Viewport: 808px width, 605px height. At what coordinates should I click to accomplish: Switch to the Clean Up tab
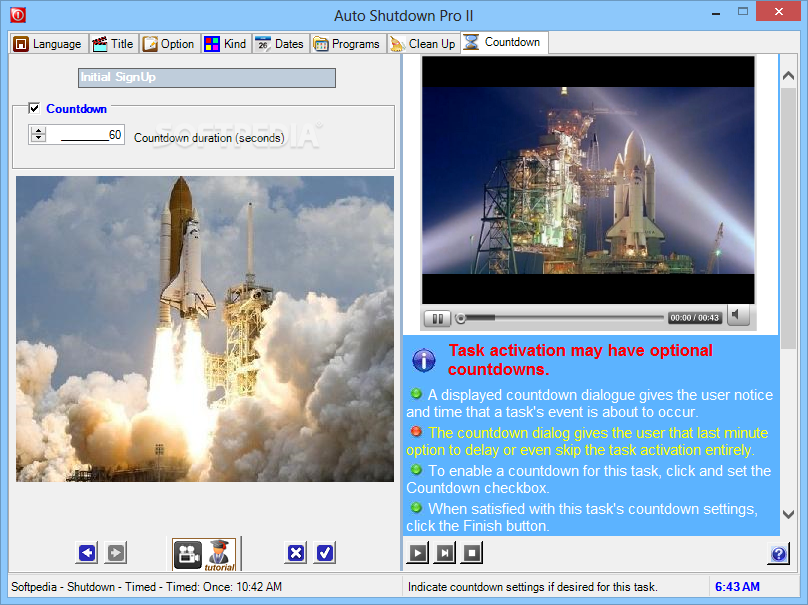423,44
